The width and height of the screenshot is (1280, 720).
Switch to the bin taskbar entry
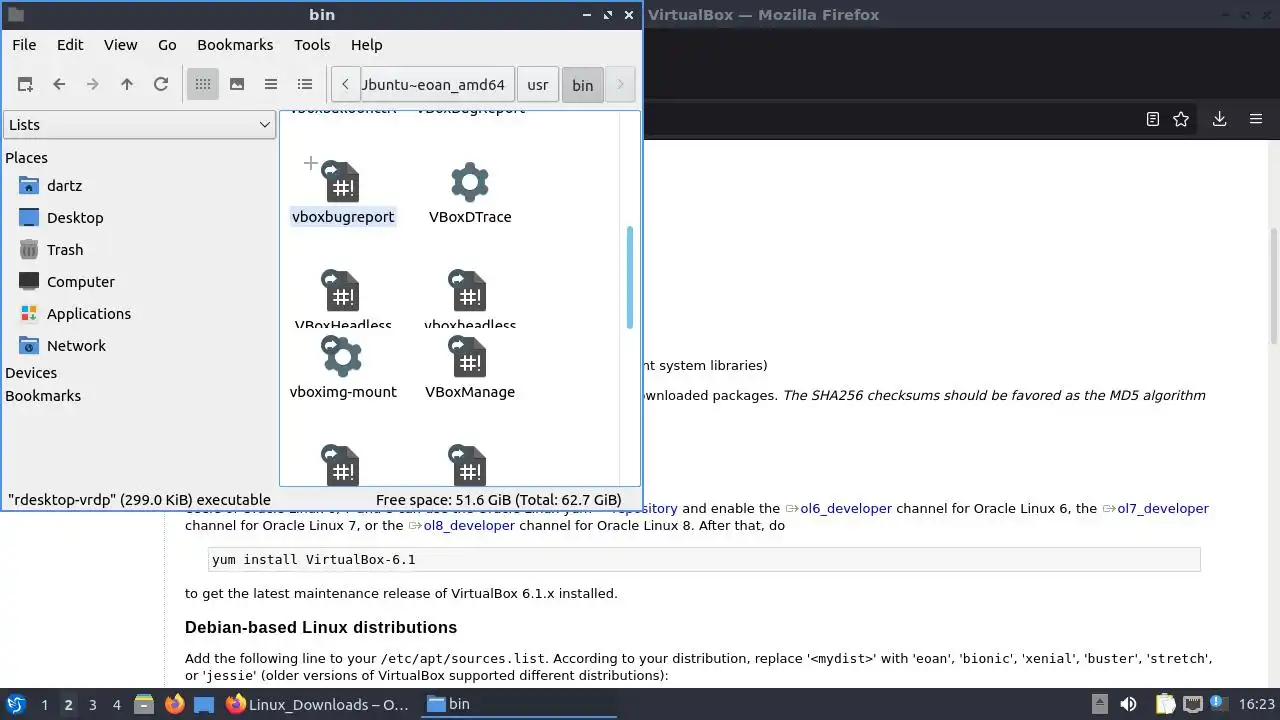pos(518,704)
